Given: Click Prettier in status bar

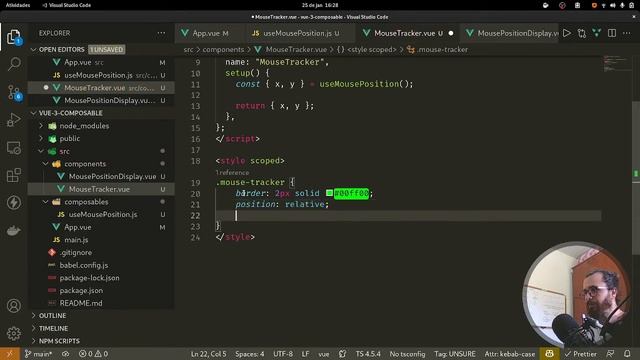Looking at the screenshot, I should coord(580,354).
